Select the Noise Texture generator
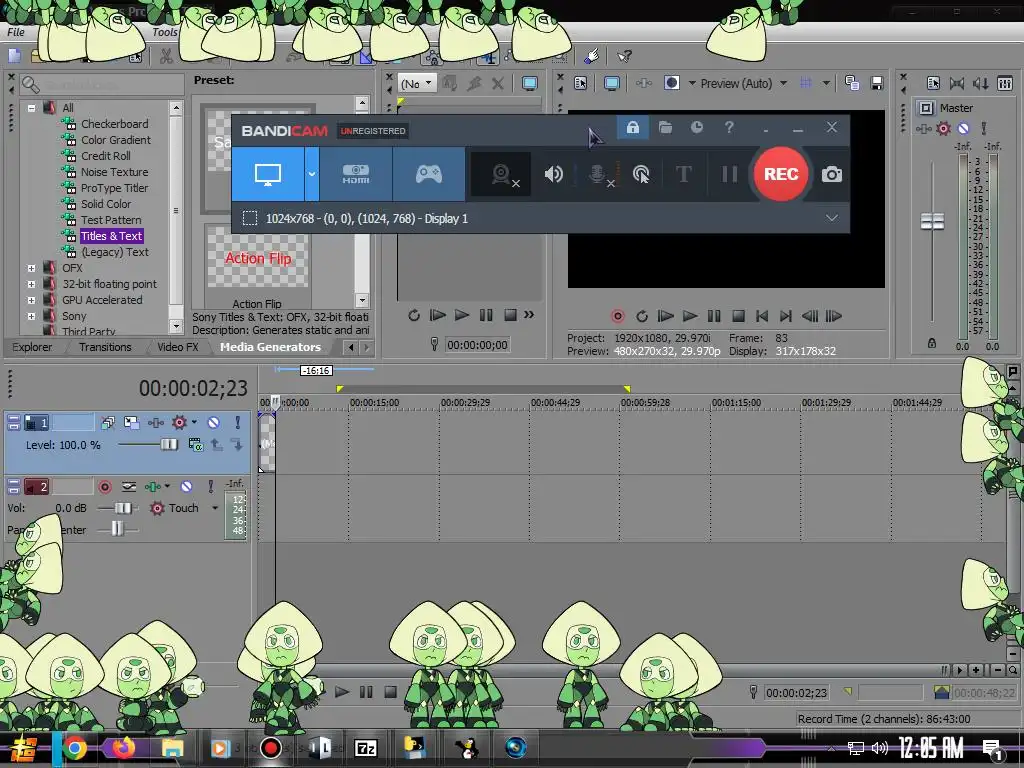The width and height of the screenshot is (1024, 768). (x=114, y=172)
